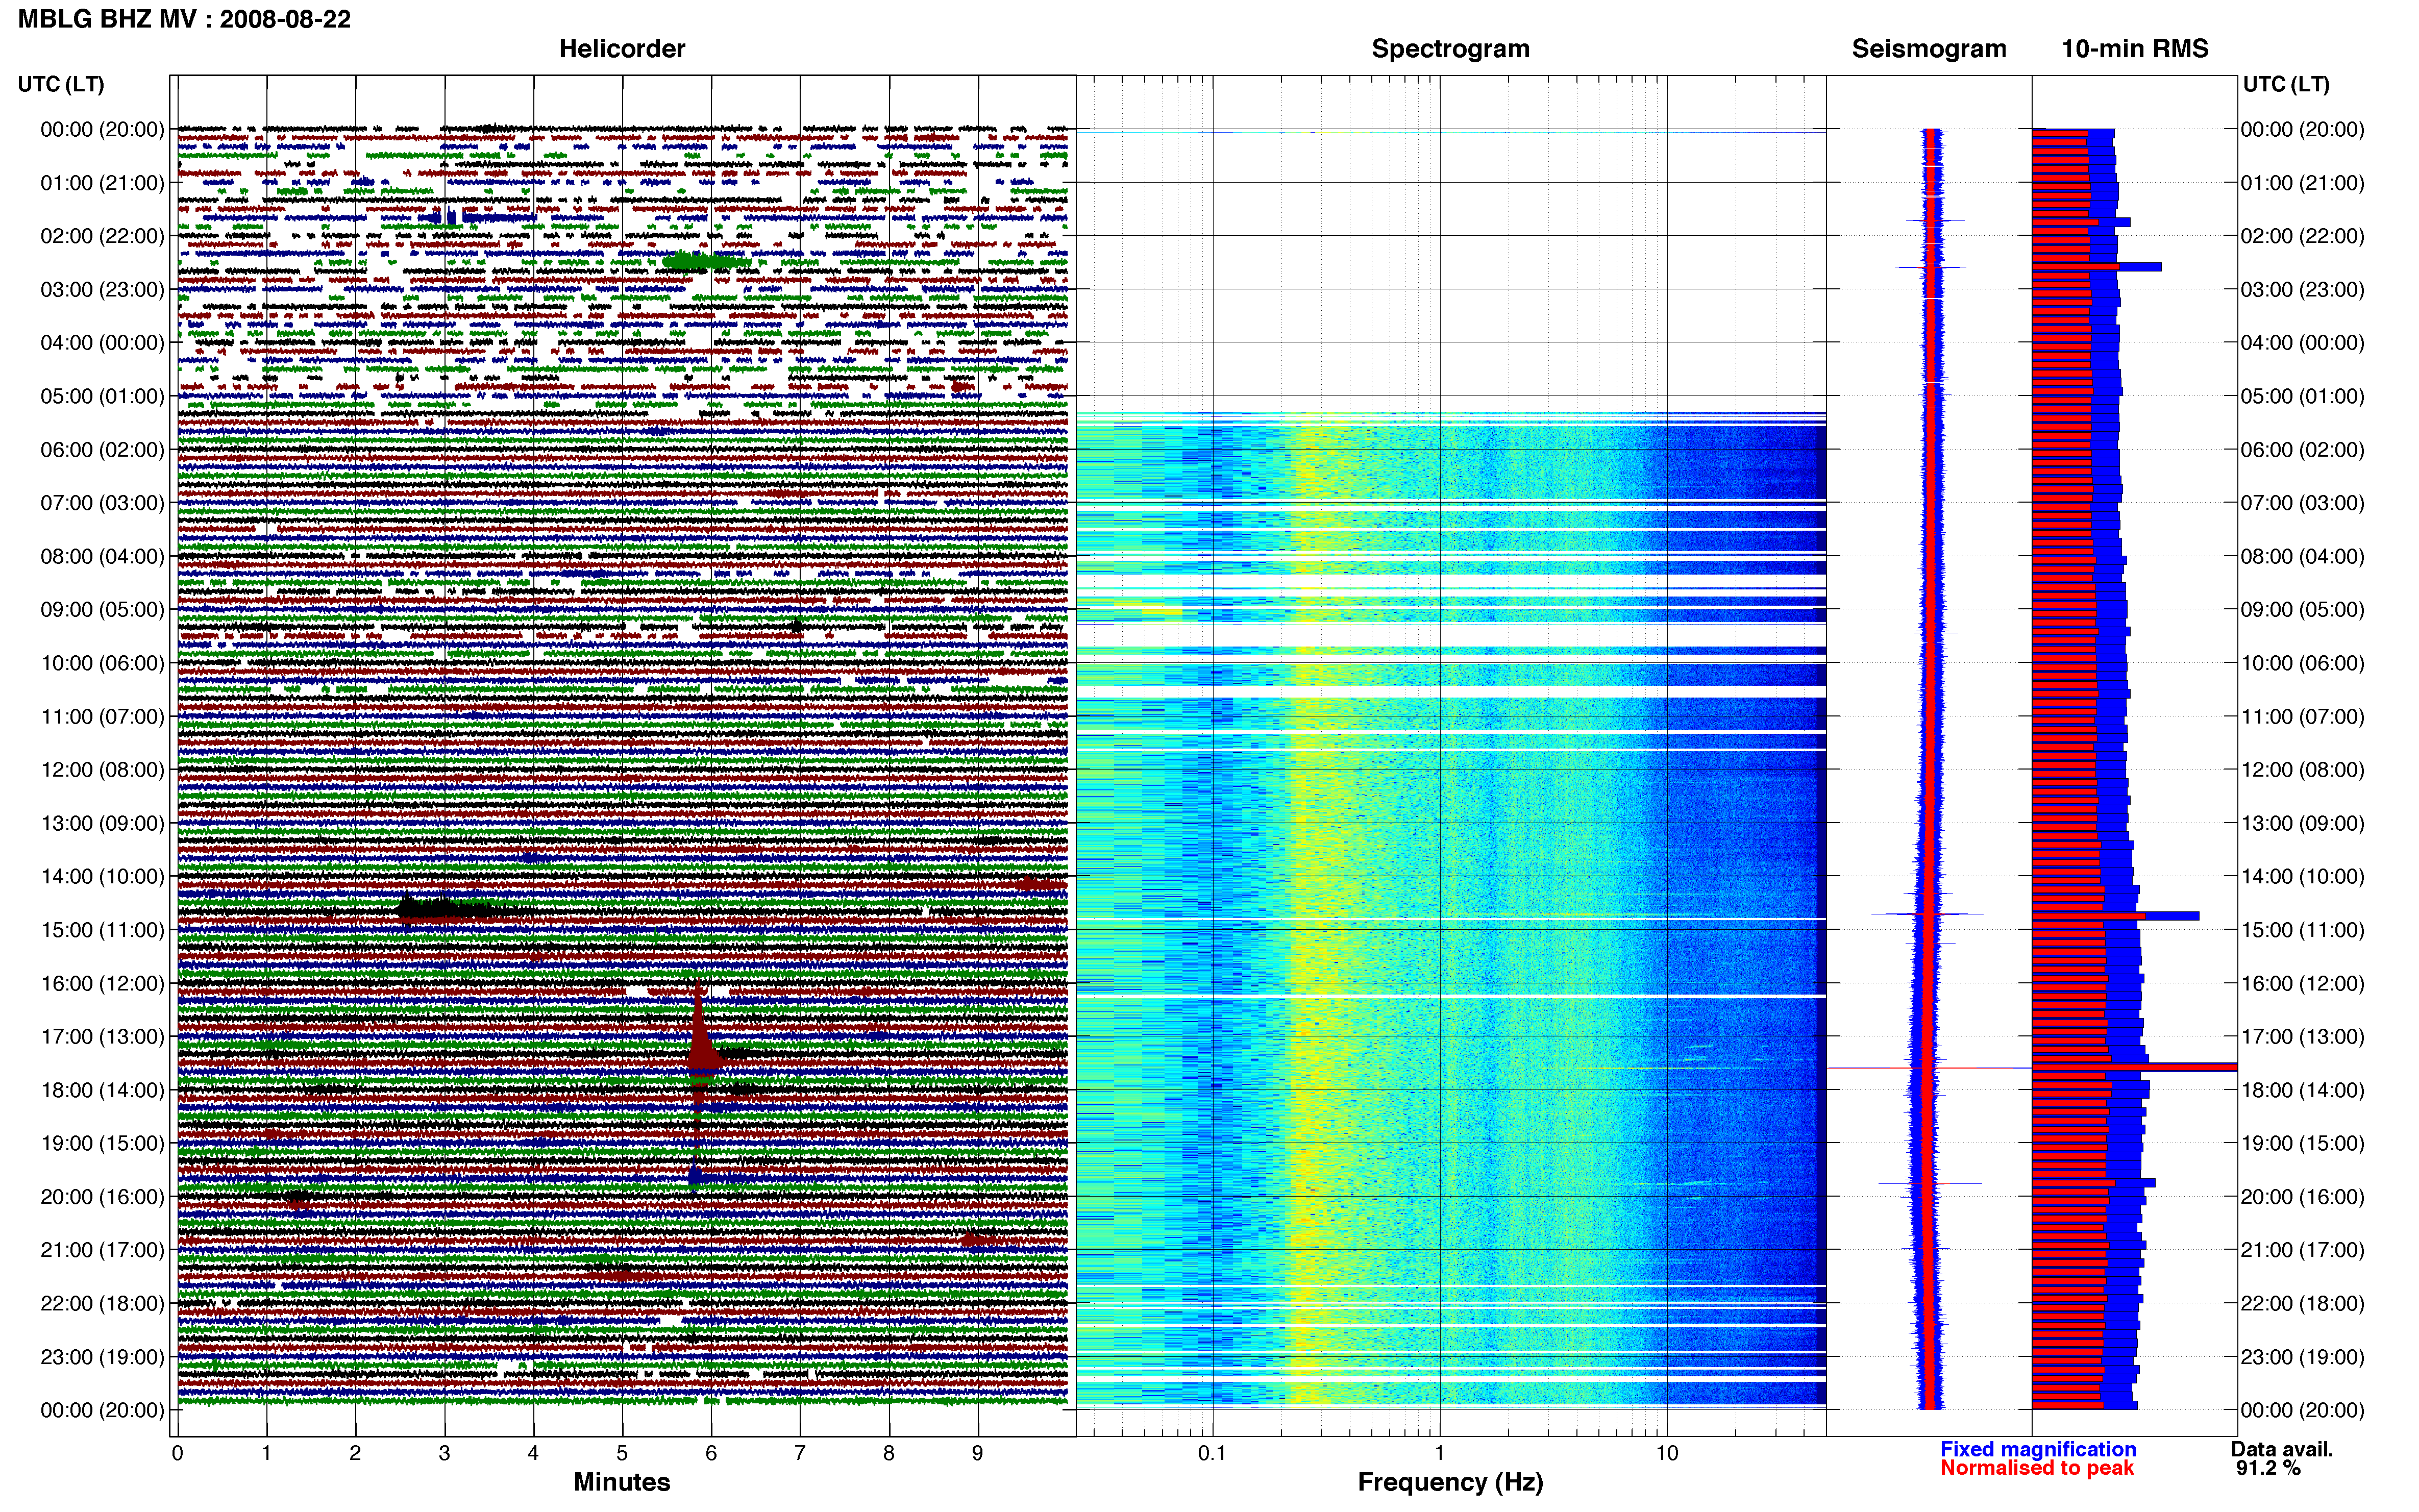
Task: Click the 19:00 (15:00) label on the right axis
Action: [2302, 1143]
